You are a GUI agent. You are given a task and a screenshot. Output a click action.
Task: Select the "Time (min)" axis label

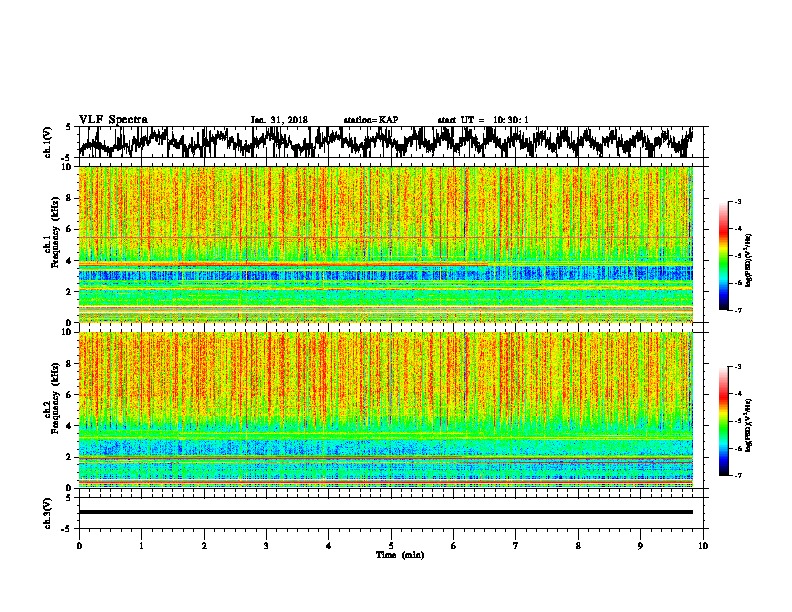[x=400, y=555]
